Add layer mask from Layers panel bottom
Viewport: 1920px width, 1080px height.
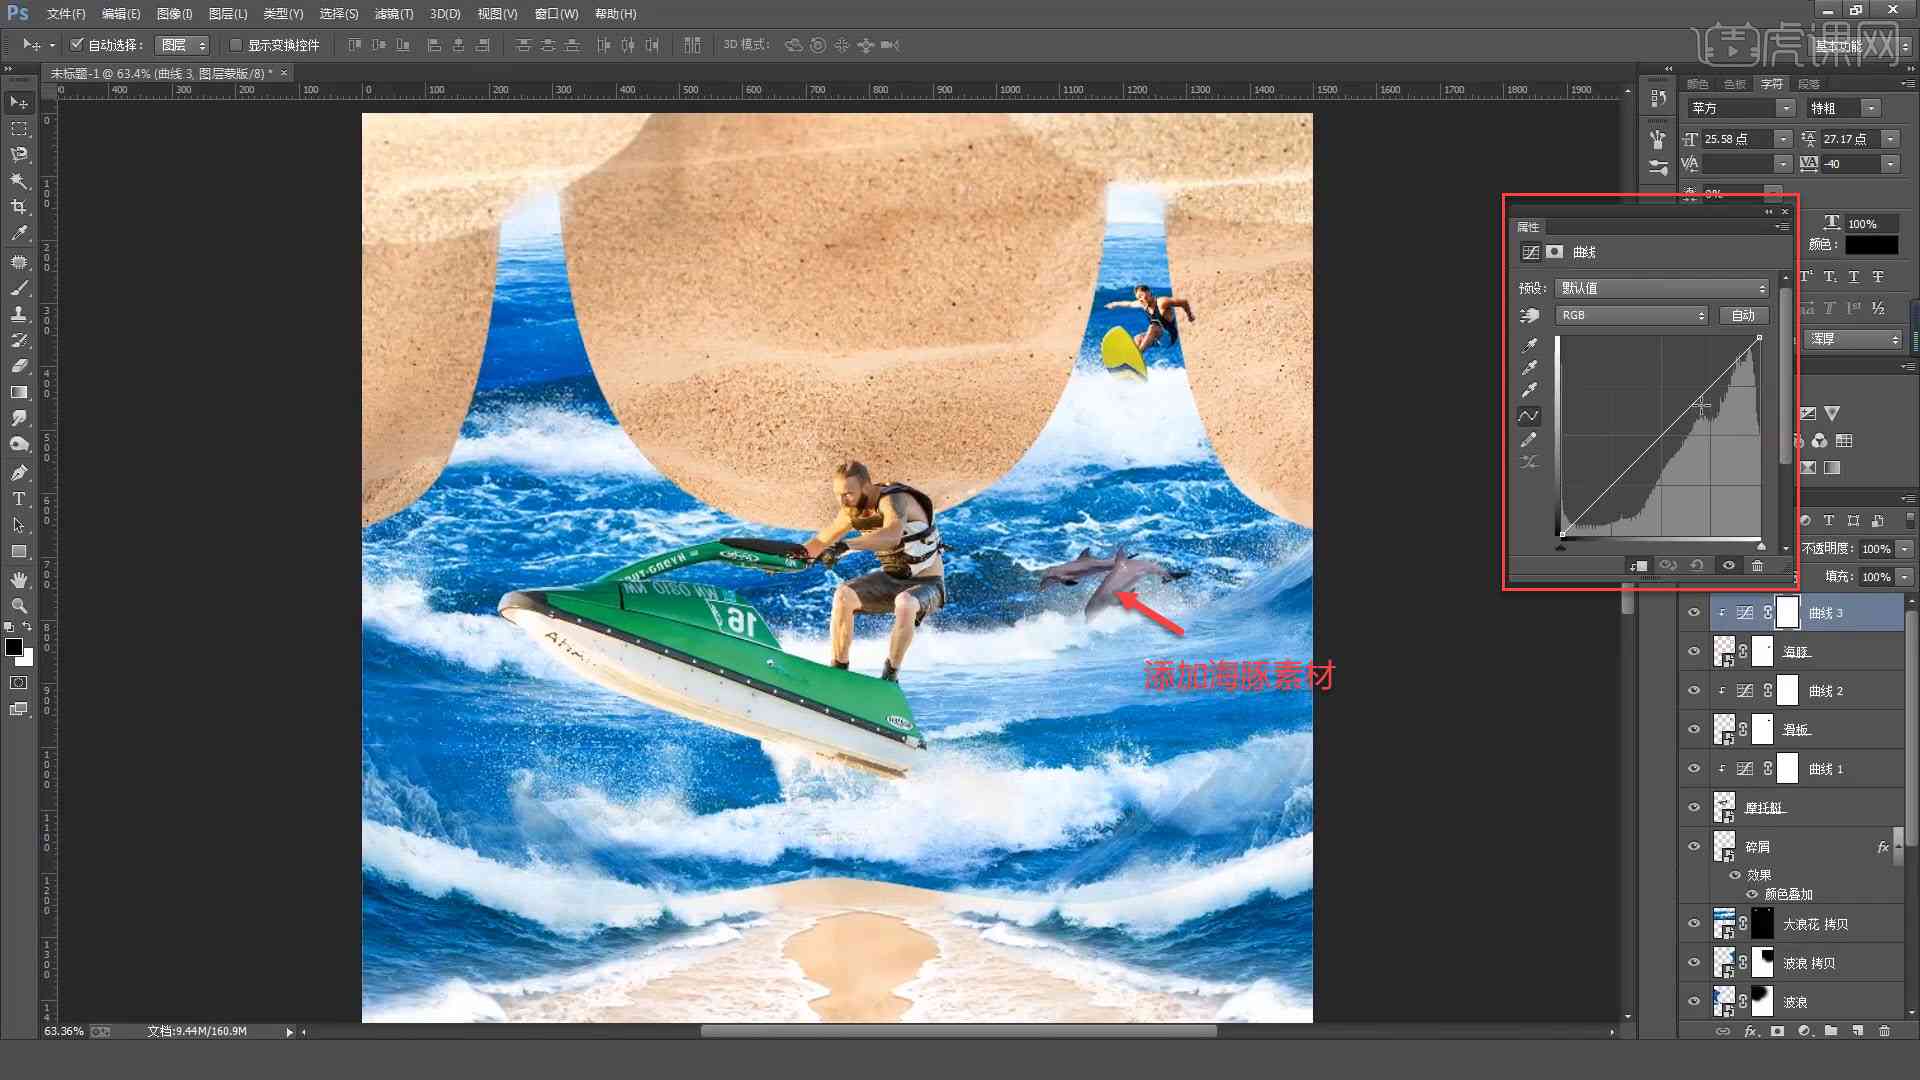pos(1777,1031)
